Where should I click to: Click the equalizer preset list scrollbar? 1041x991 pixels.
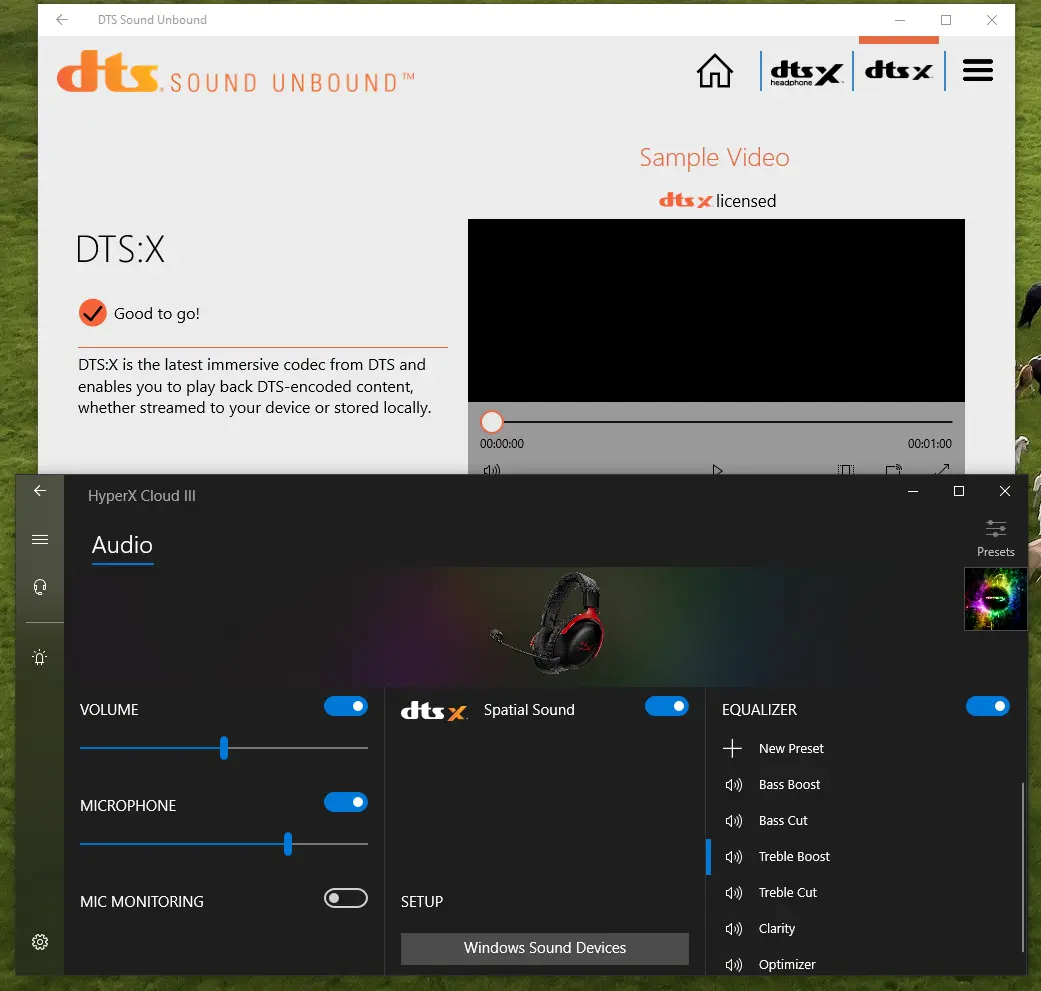pyautogui.click(x=1022, y=868)
